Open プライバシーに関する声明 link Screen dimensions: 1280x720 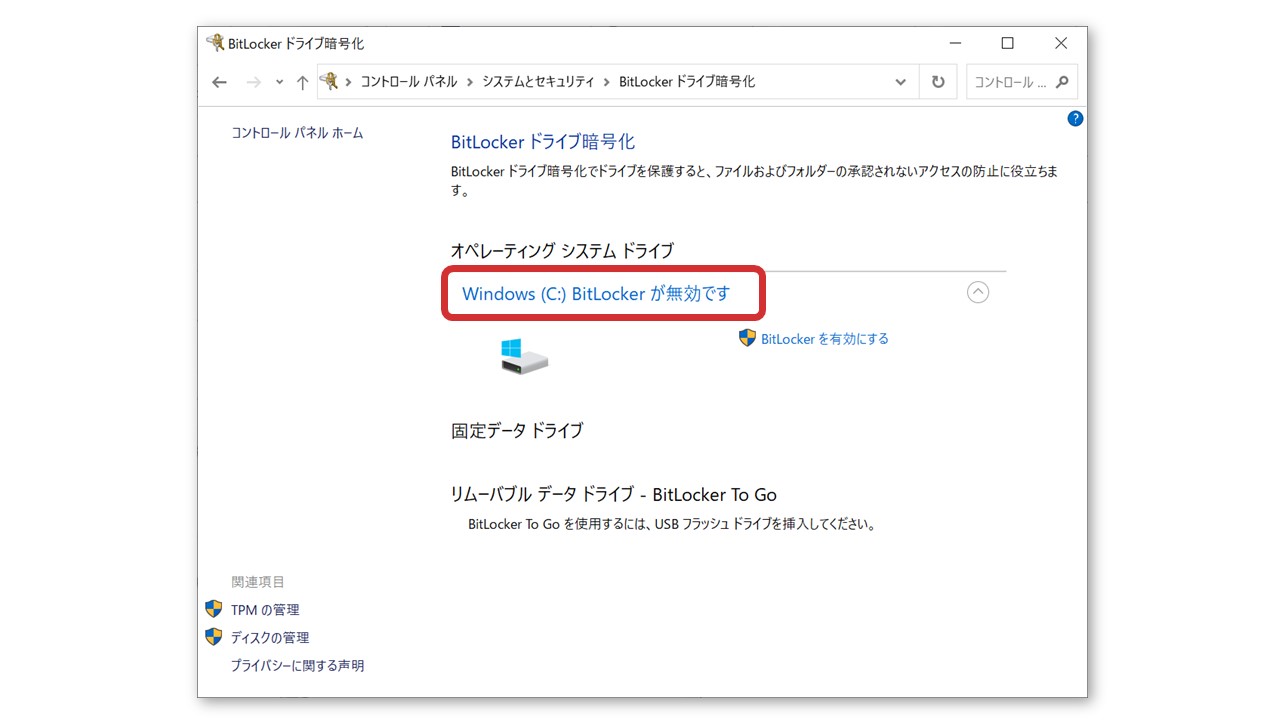297,665
